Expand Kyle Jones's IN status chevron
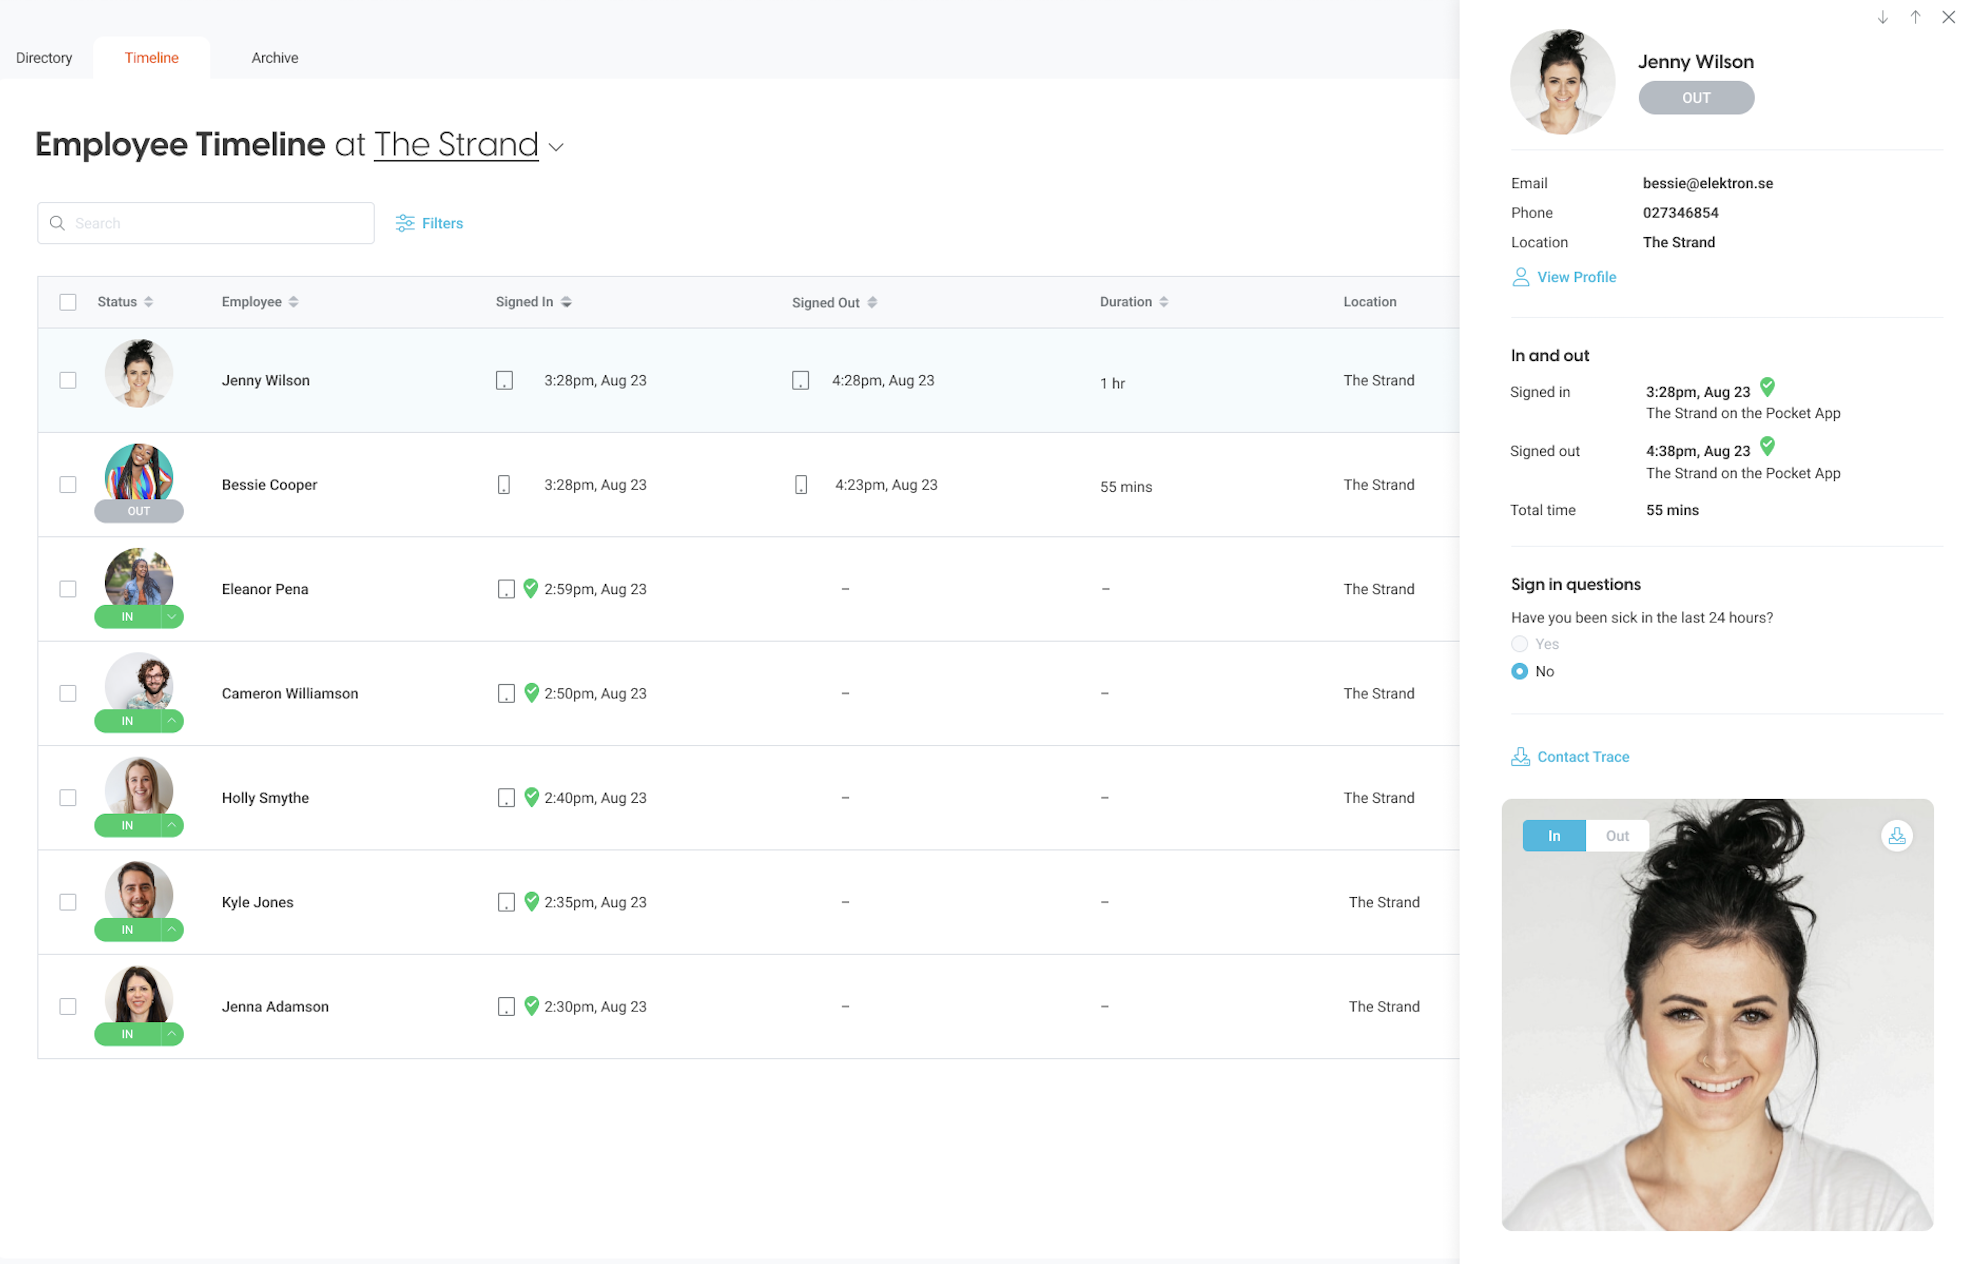 pyautogui.click(x=172, y=930)
